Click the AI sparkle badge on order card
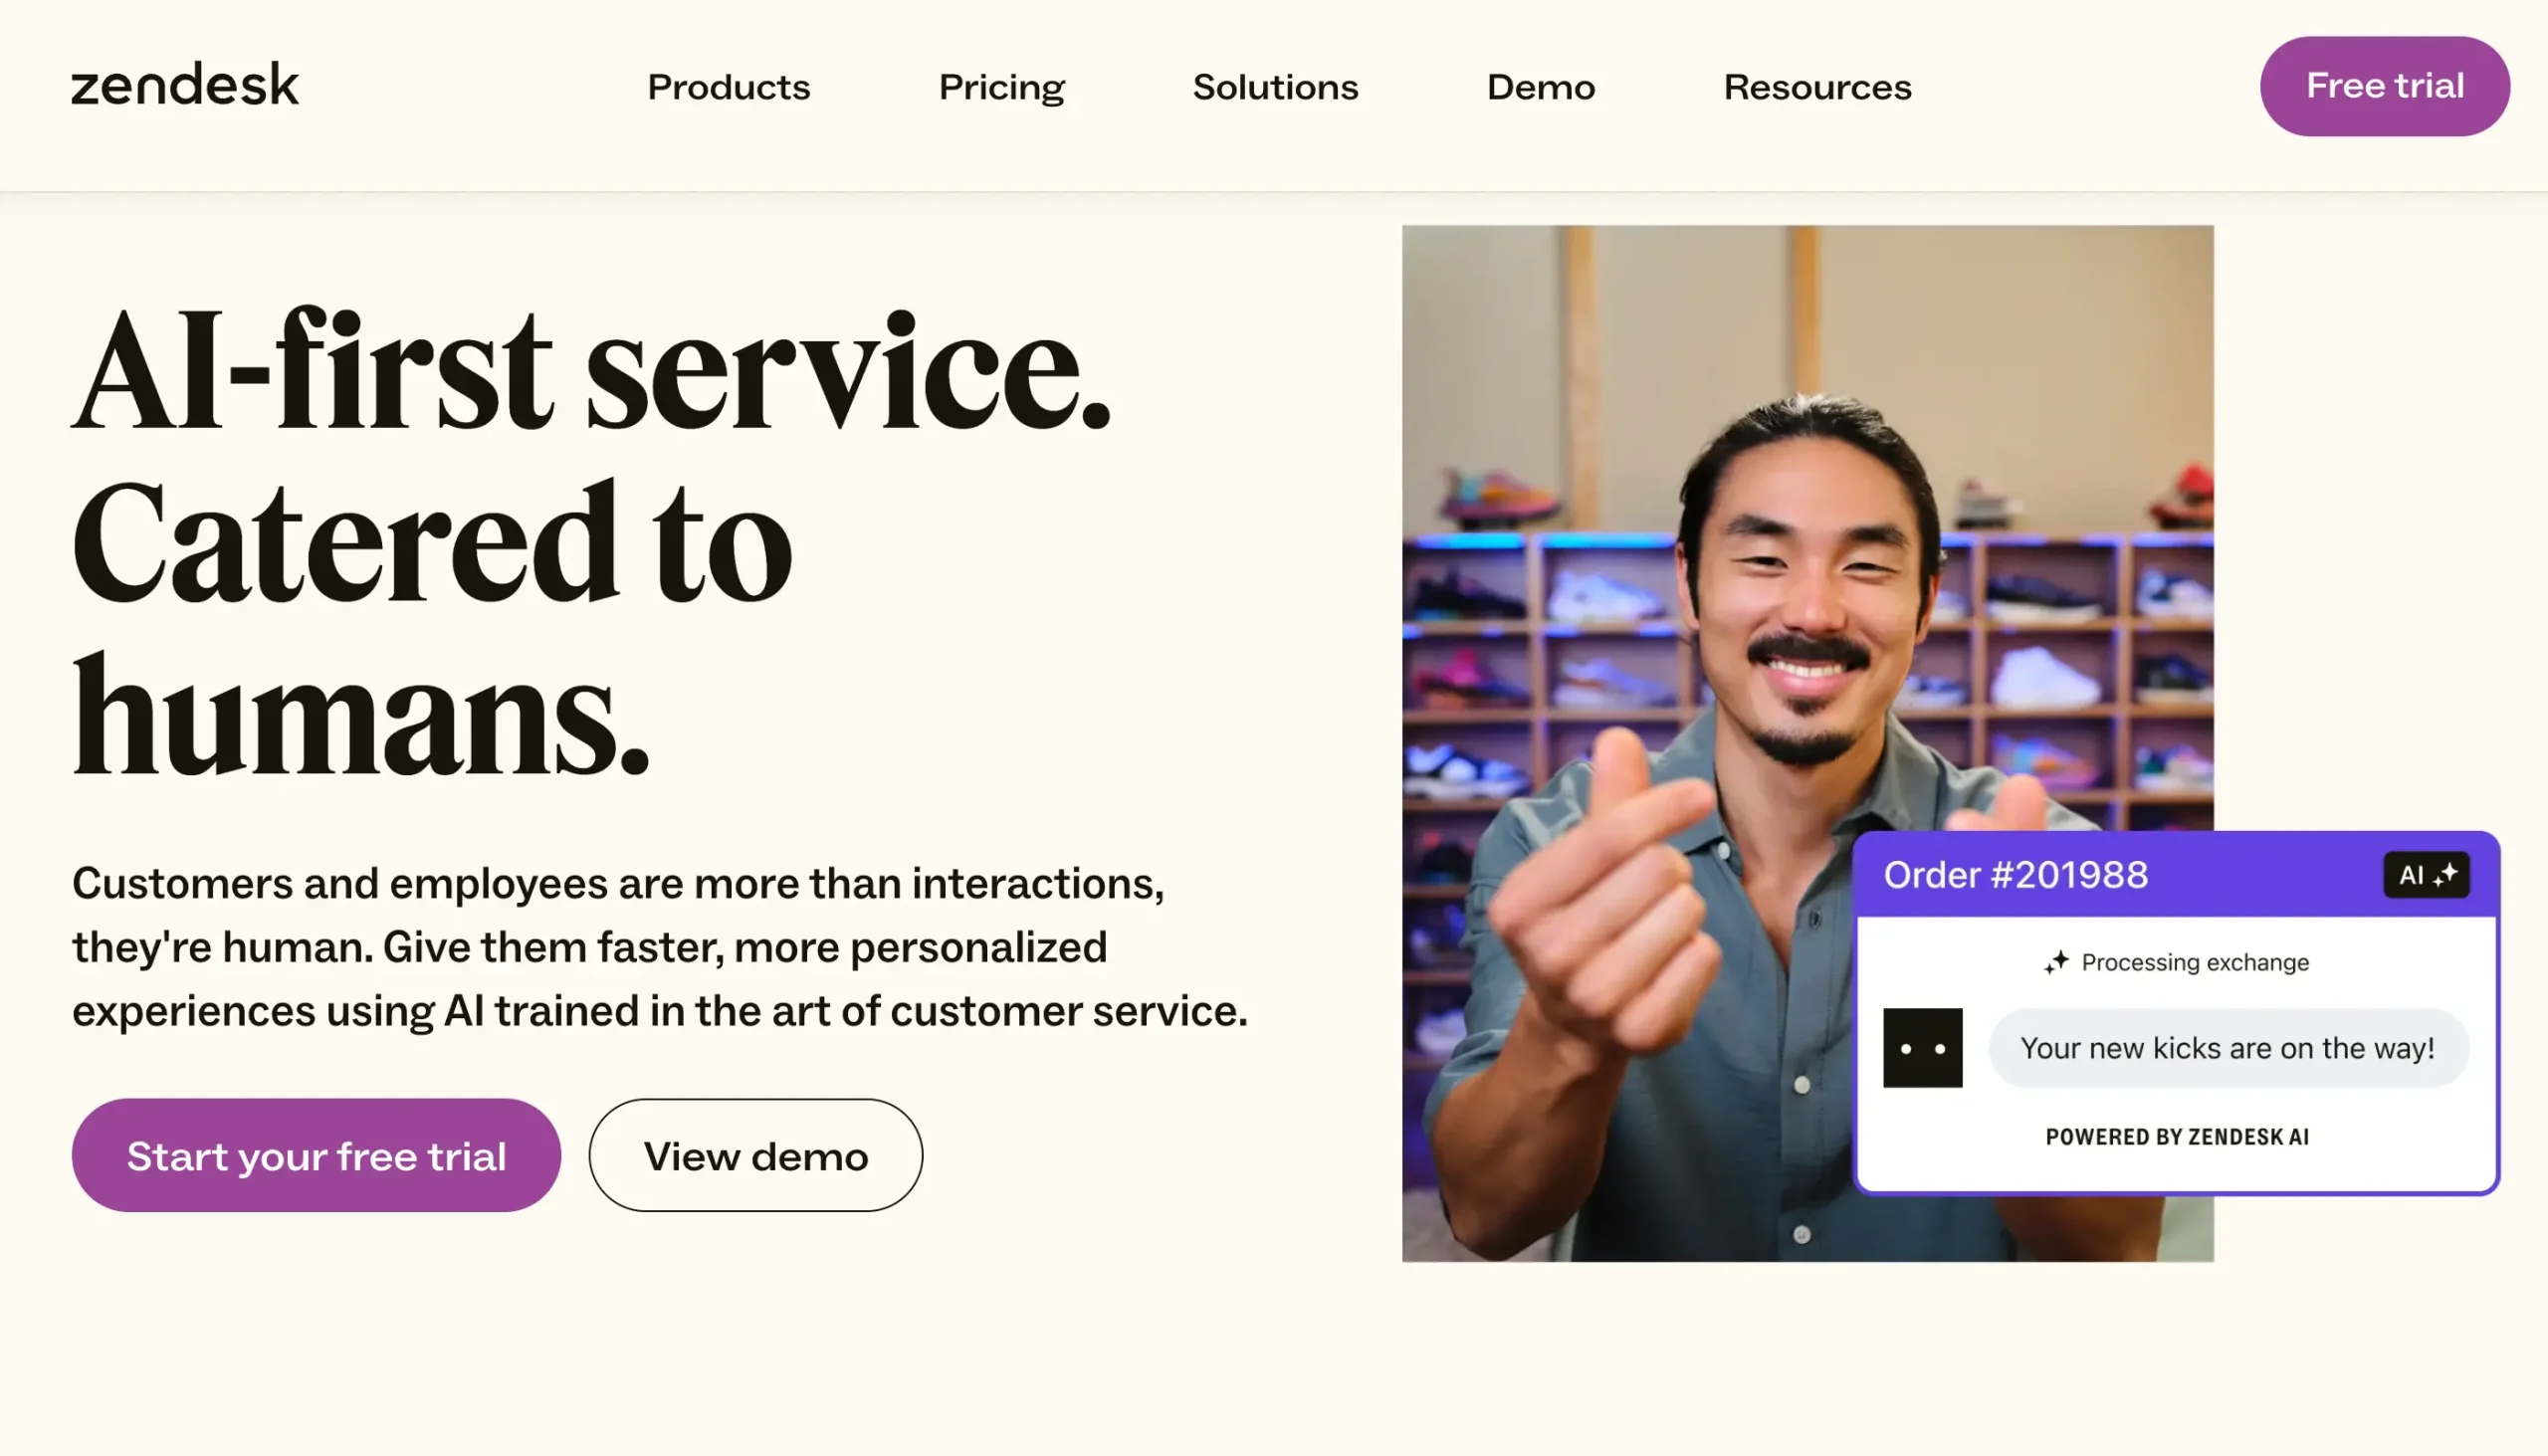Image resolution: width=2548 pixels, height=1456 pixels. click(x=2426, y=875)
